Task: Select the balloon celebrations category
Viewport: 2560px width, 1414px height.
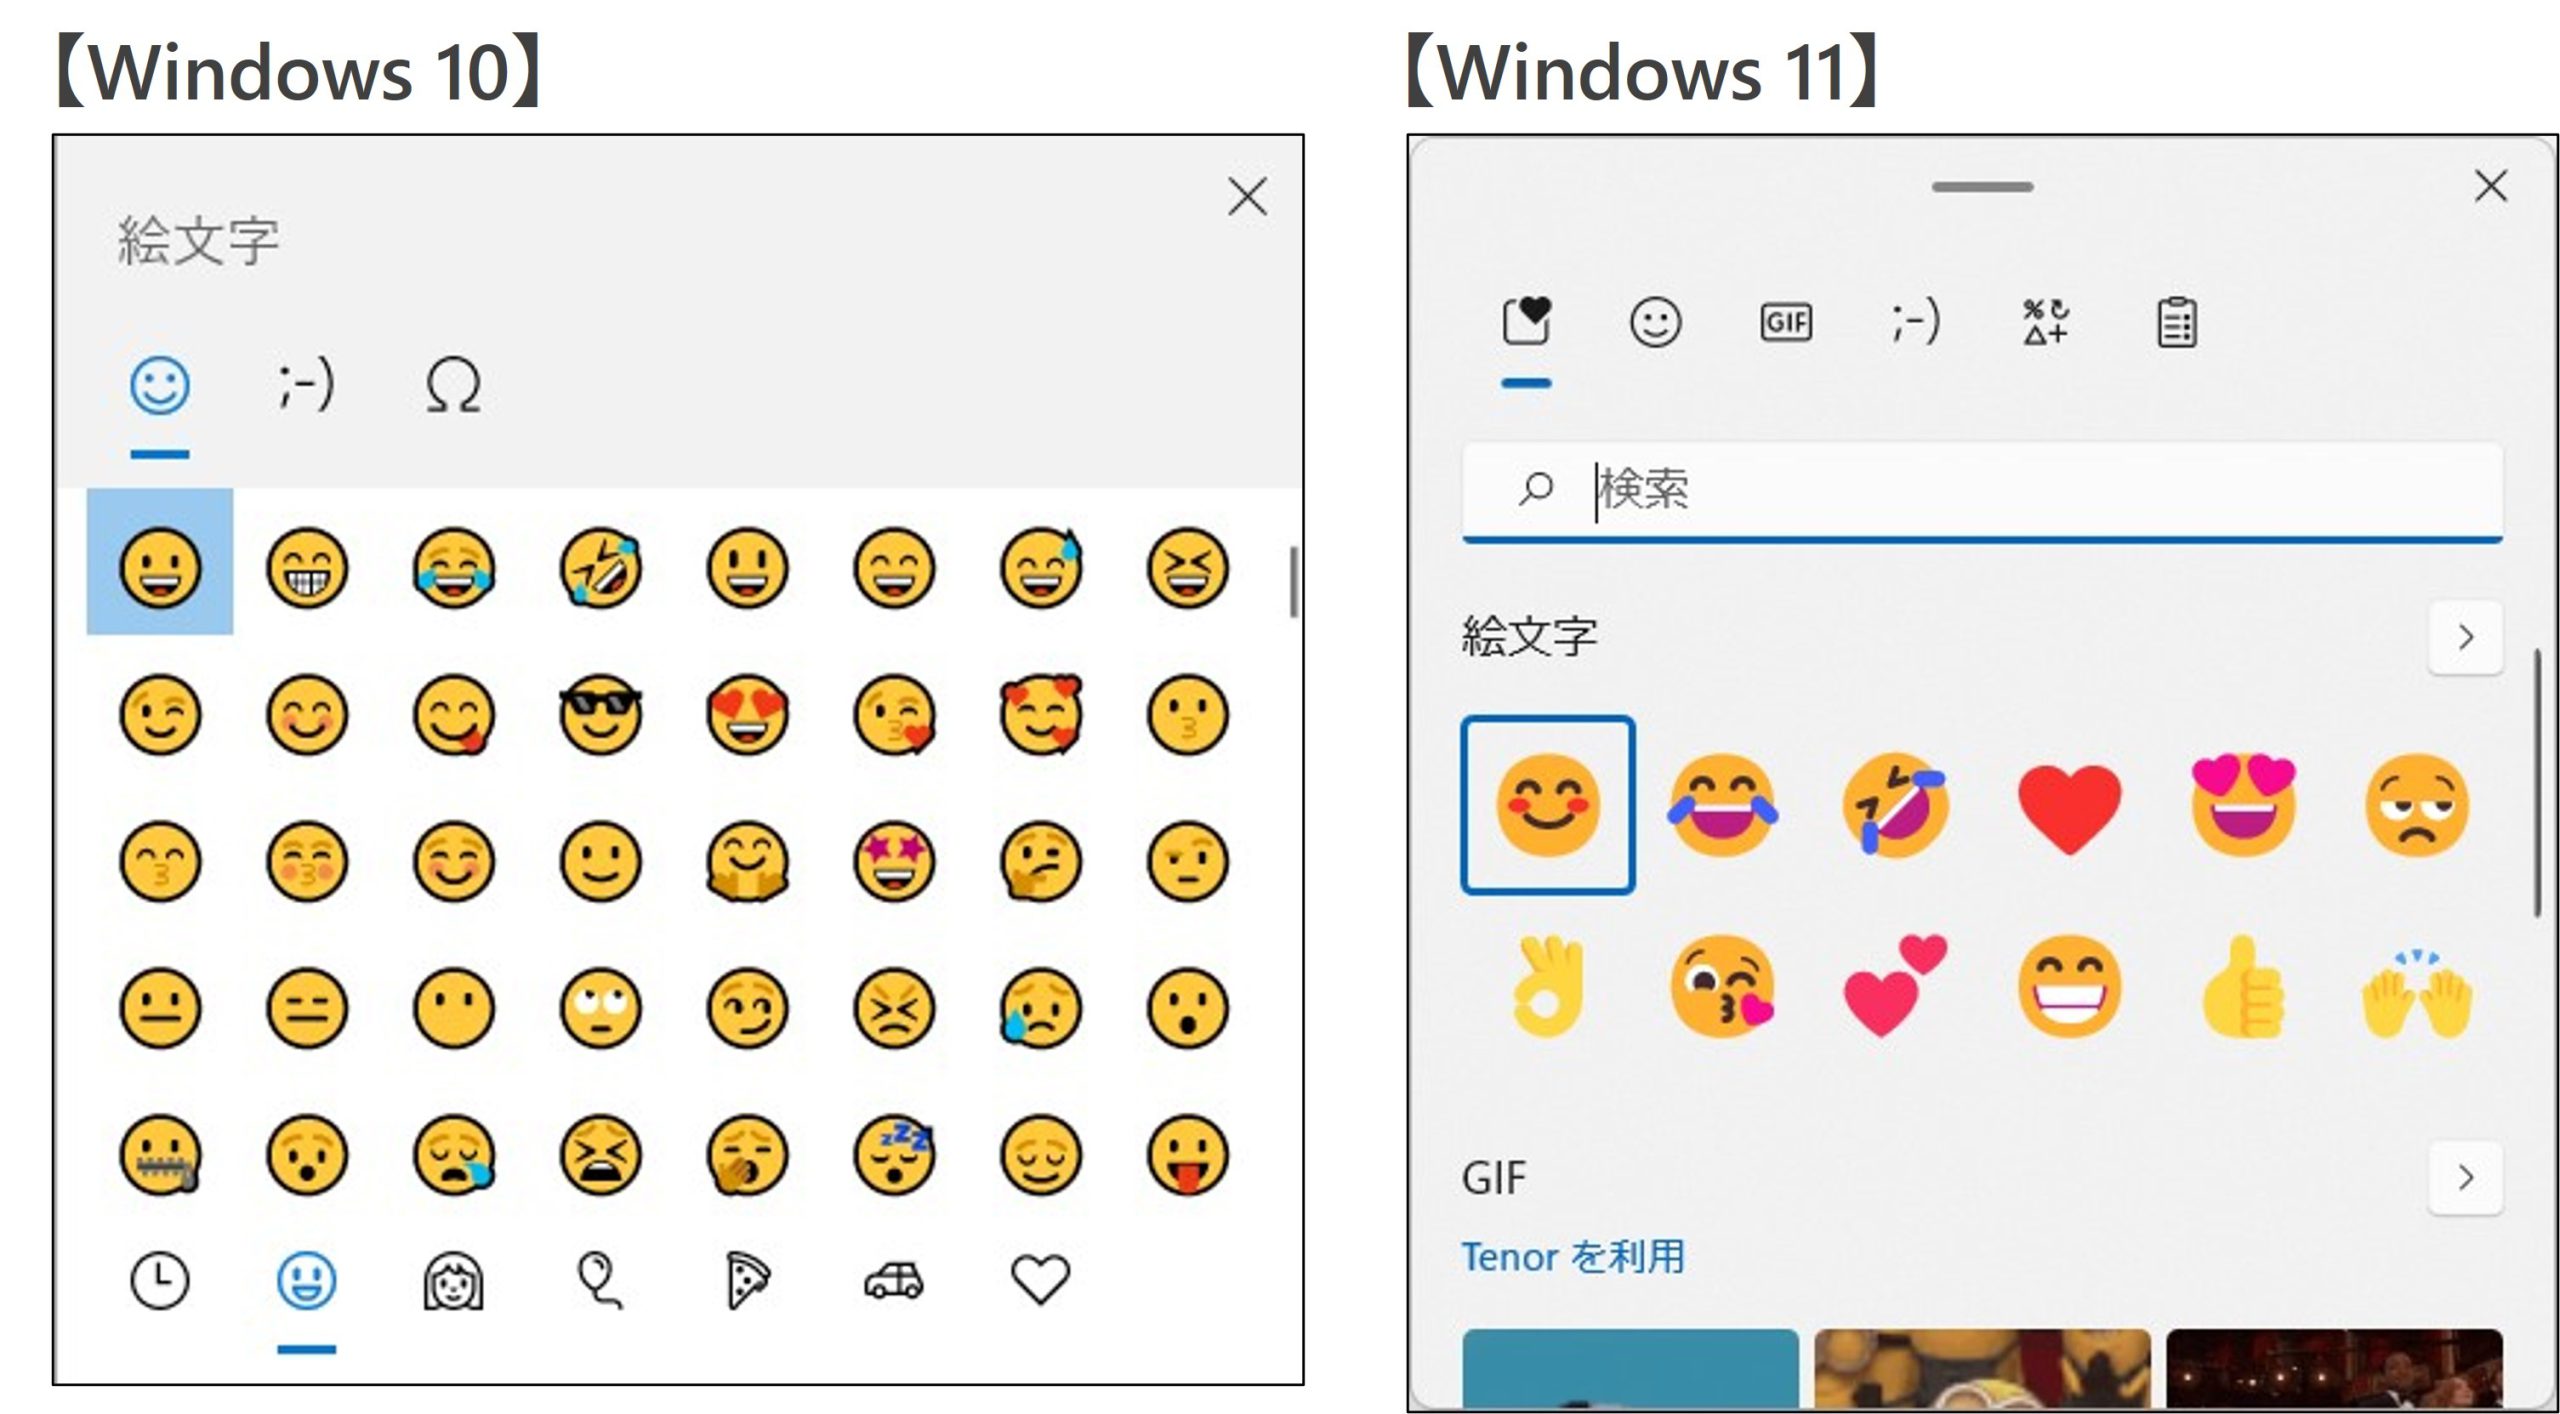Action: (600, 1280)
